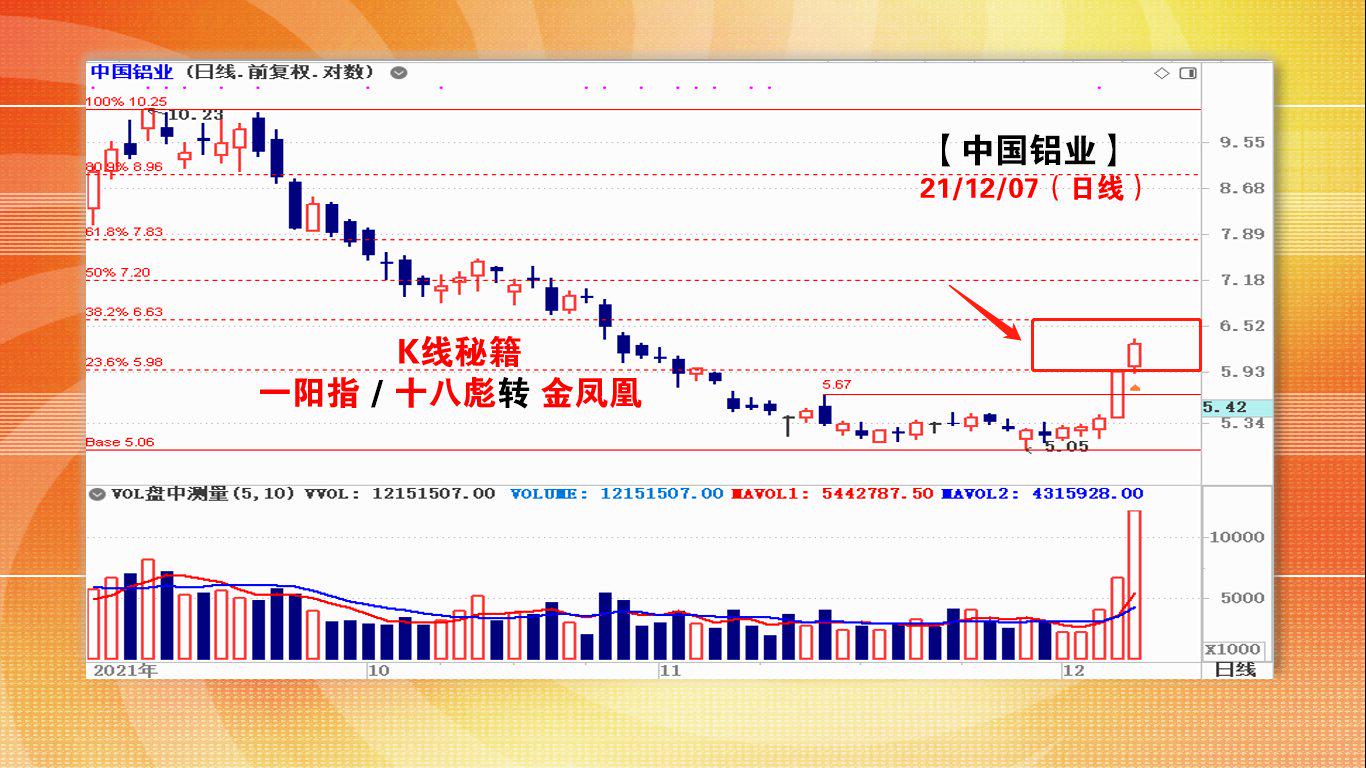This screenshot has width=1366, height=768.
Task: Click the month 10 time axis marker
Action: click(x=378, y=671)
